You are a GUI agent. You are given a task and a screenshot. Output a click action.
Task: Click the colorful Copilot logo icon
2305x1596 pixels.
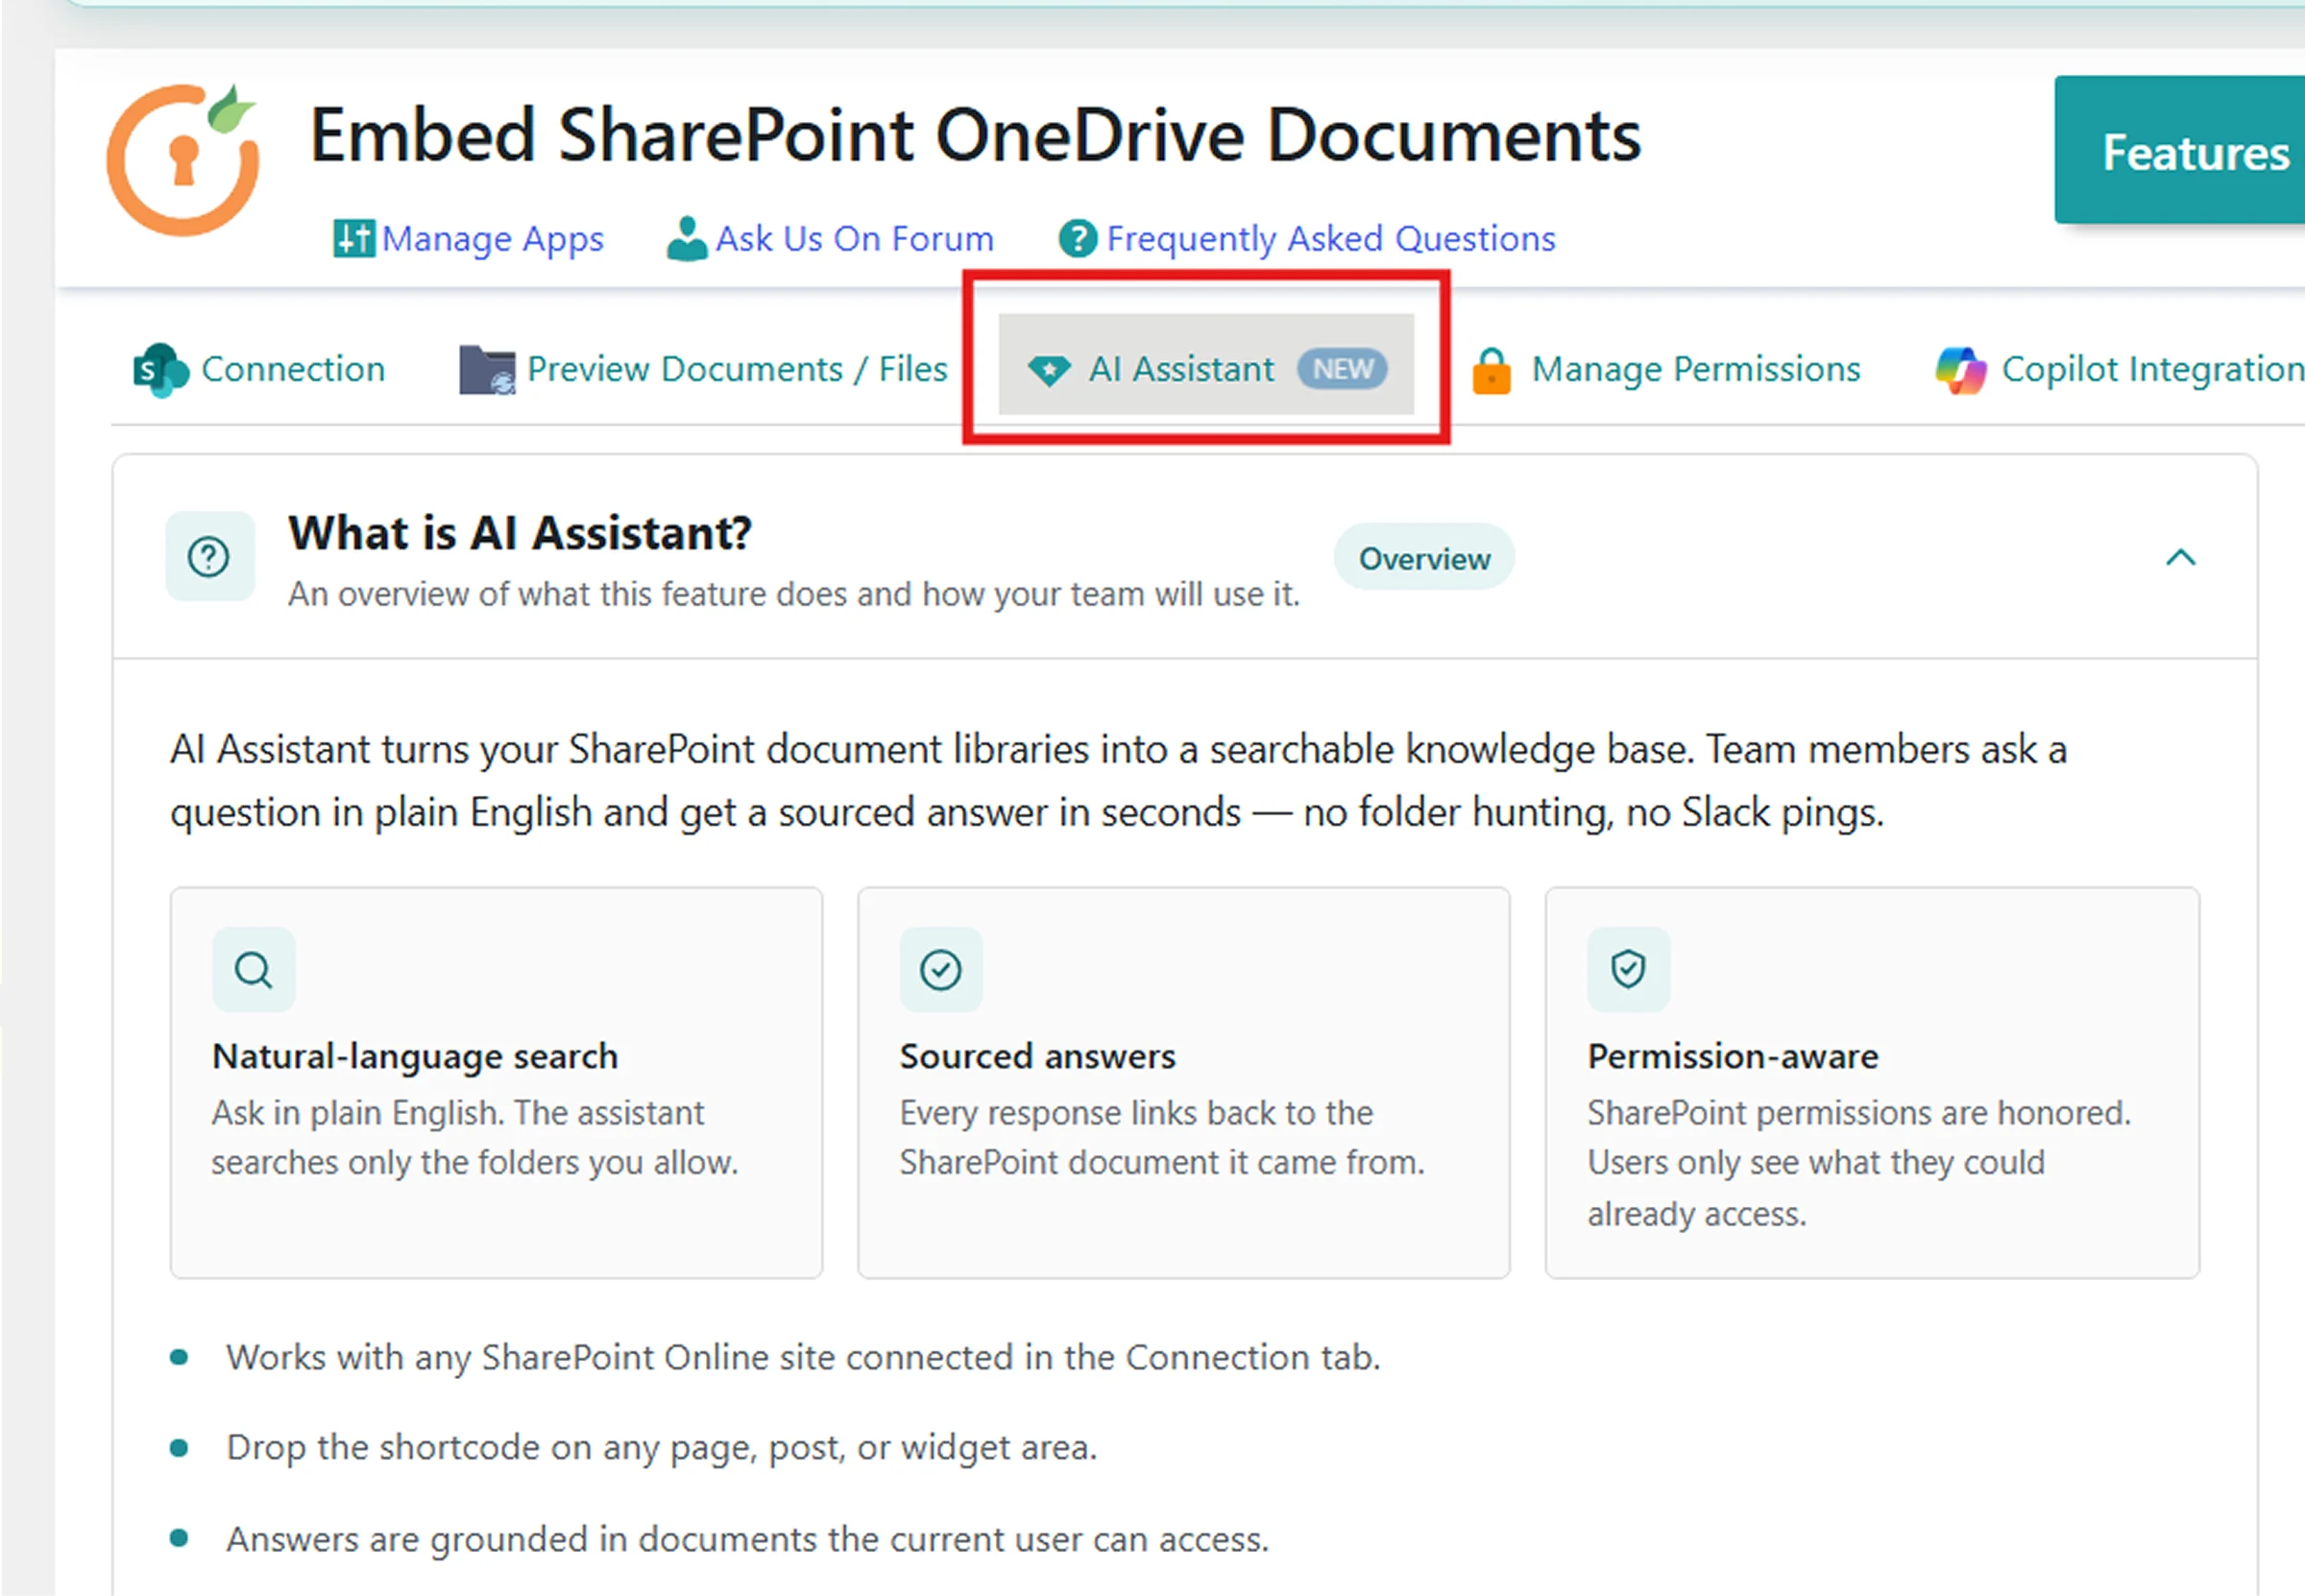1960,371
